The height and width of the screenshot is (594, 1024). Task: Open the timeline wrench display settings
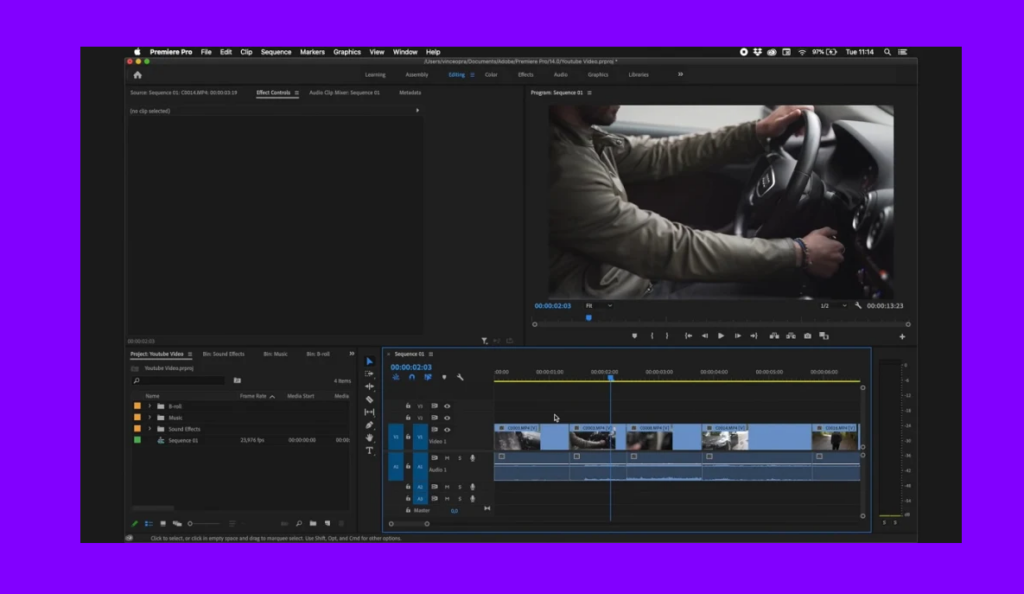pos(460,377)
